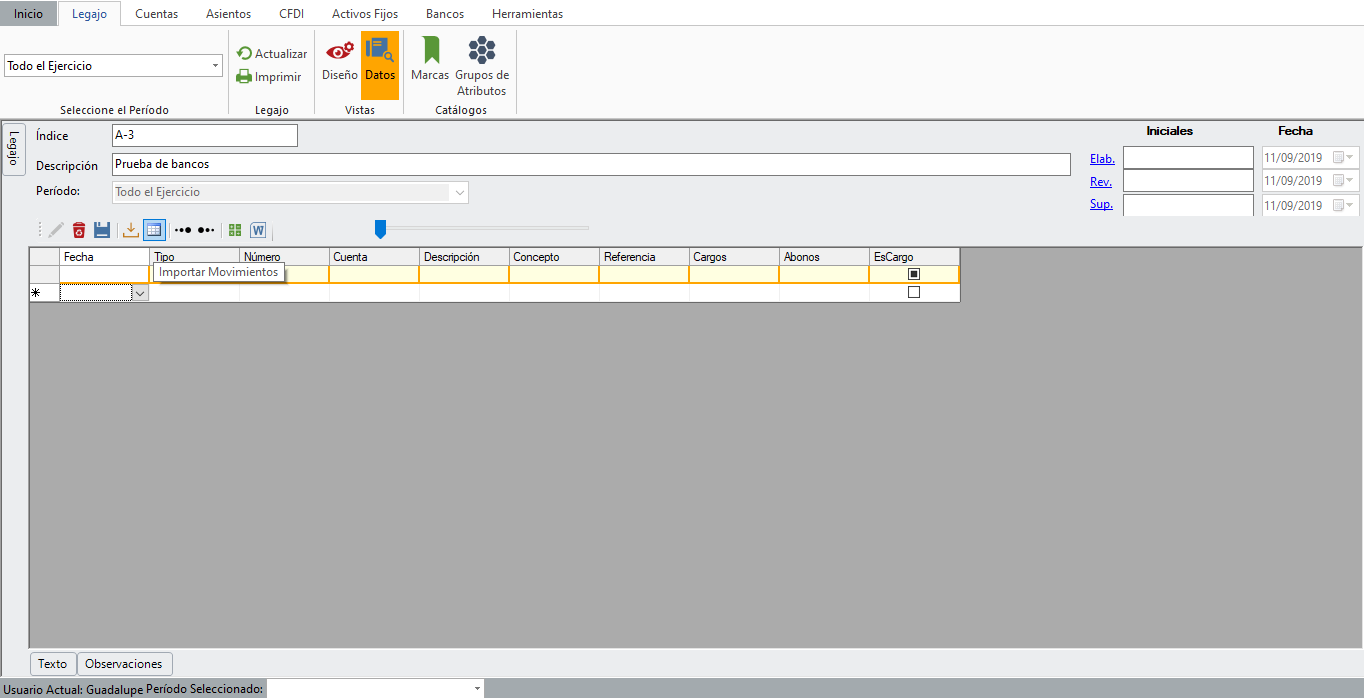Image resolution: width=1364 pixels, height=698 pixels.
Task: Open Grupos de Atributos catalog
Action: coord(482,66)
